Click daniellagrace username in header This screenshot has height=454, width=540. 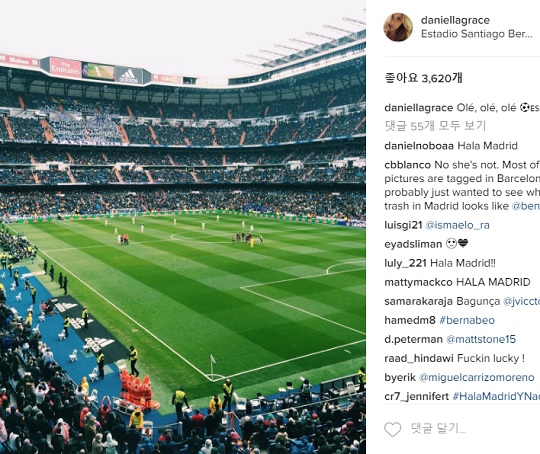pyautogui.click(x=455, y=20)
